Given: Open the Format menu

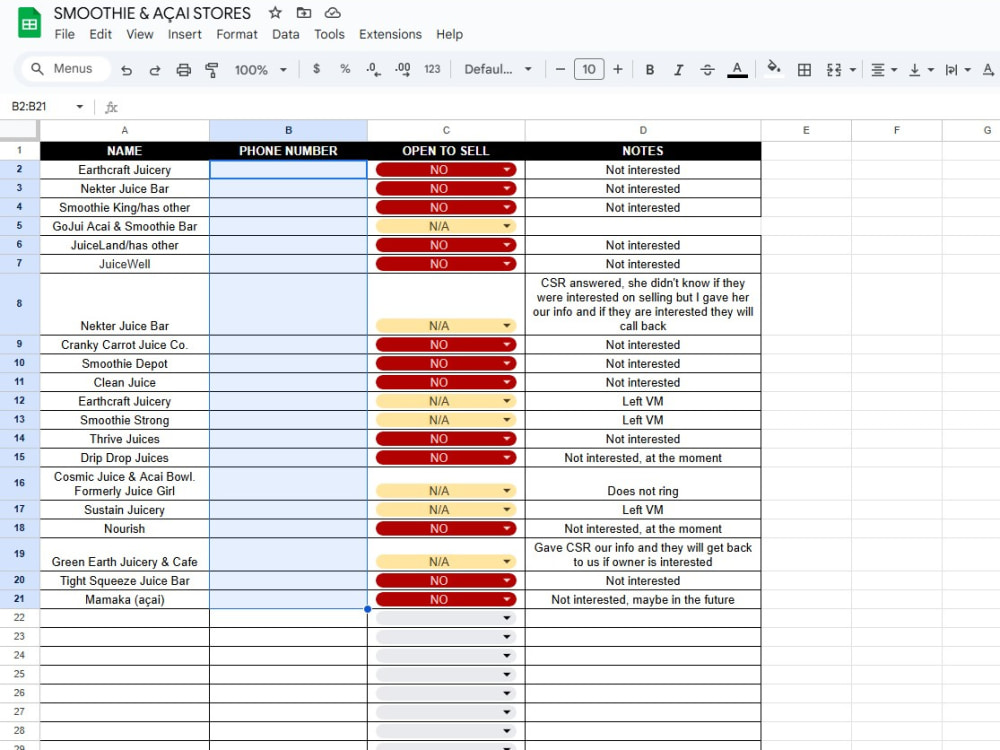Looking at the screenshot, I should (x=237, y=34).
